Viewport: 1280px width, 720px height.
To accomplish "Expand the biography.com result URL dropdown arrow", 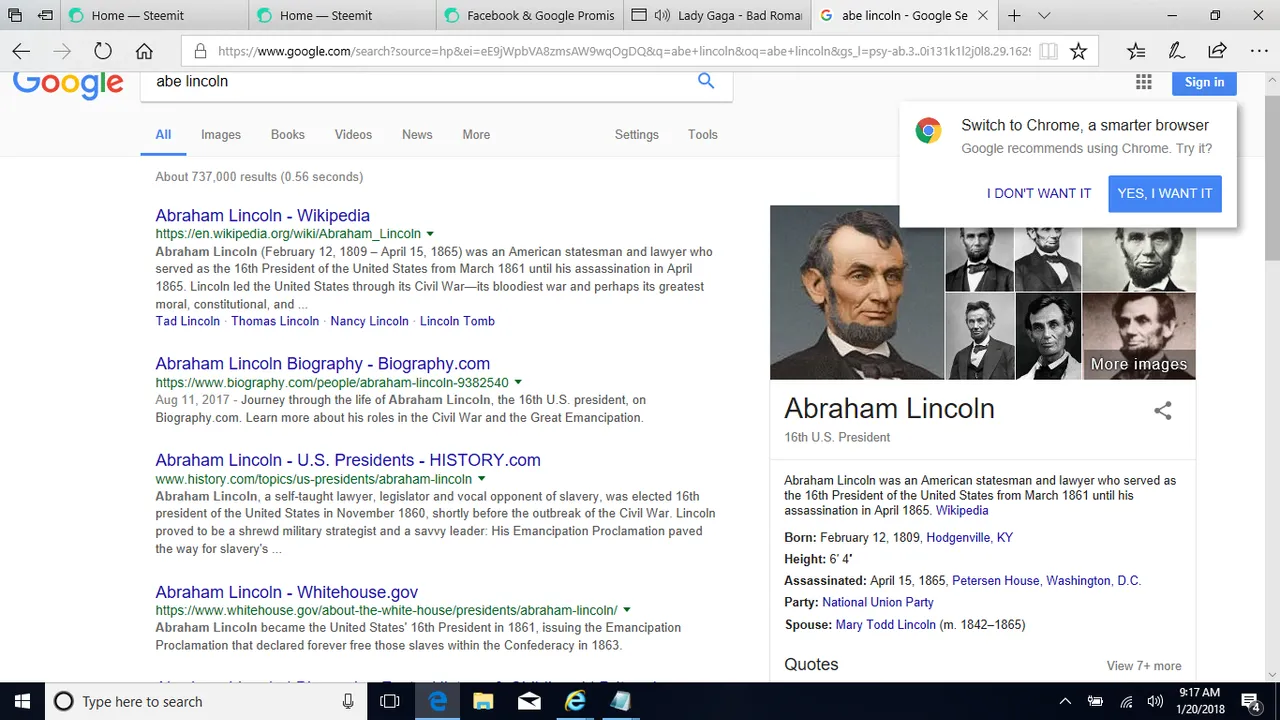I will pos(518,382).
